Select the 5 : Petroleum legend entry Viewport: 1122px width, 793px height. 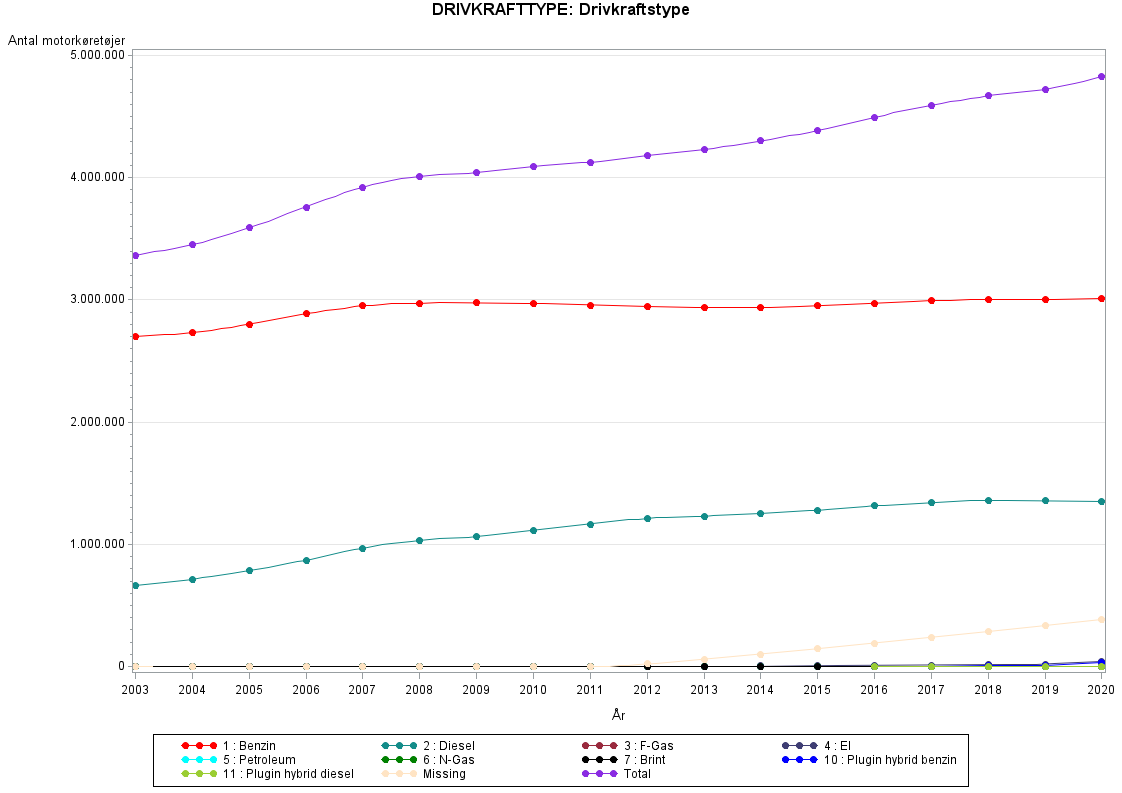coord(259,760)
